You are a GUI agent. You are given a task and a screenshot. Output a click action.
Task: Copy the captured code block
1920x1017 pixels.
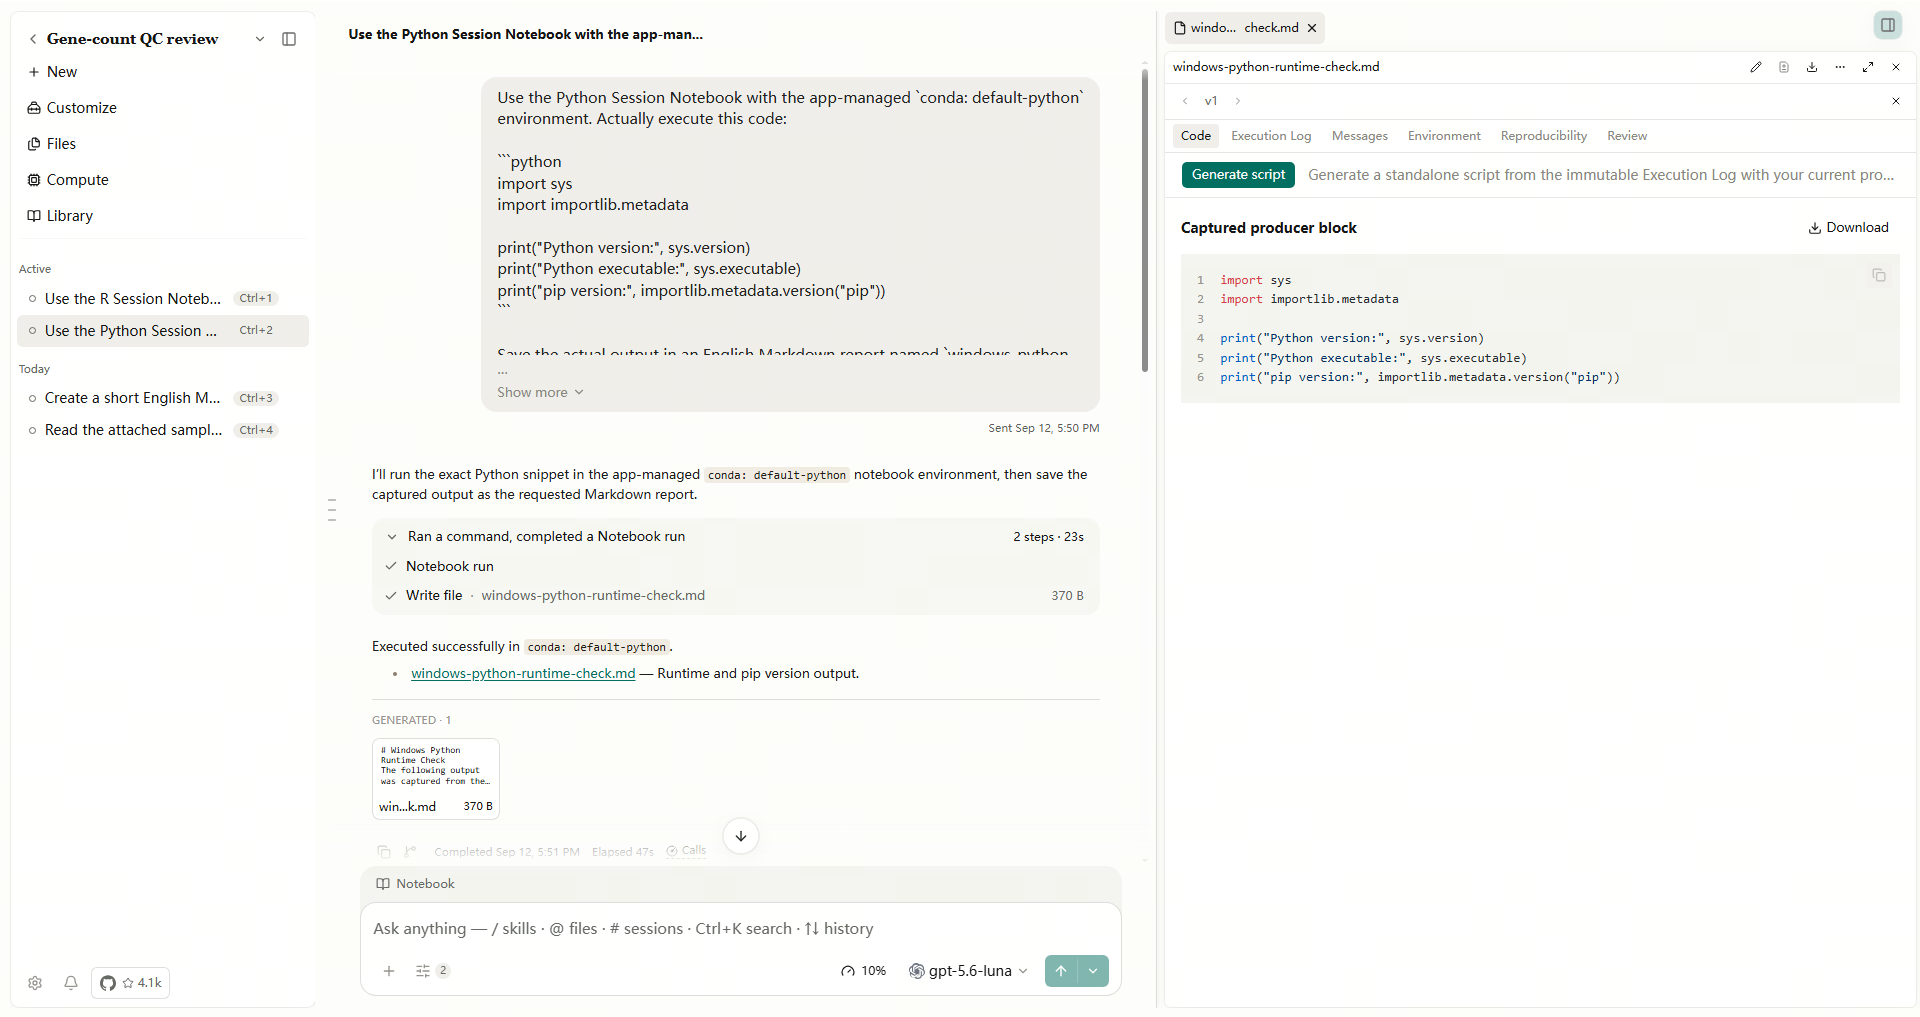coord(1879,275)
